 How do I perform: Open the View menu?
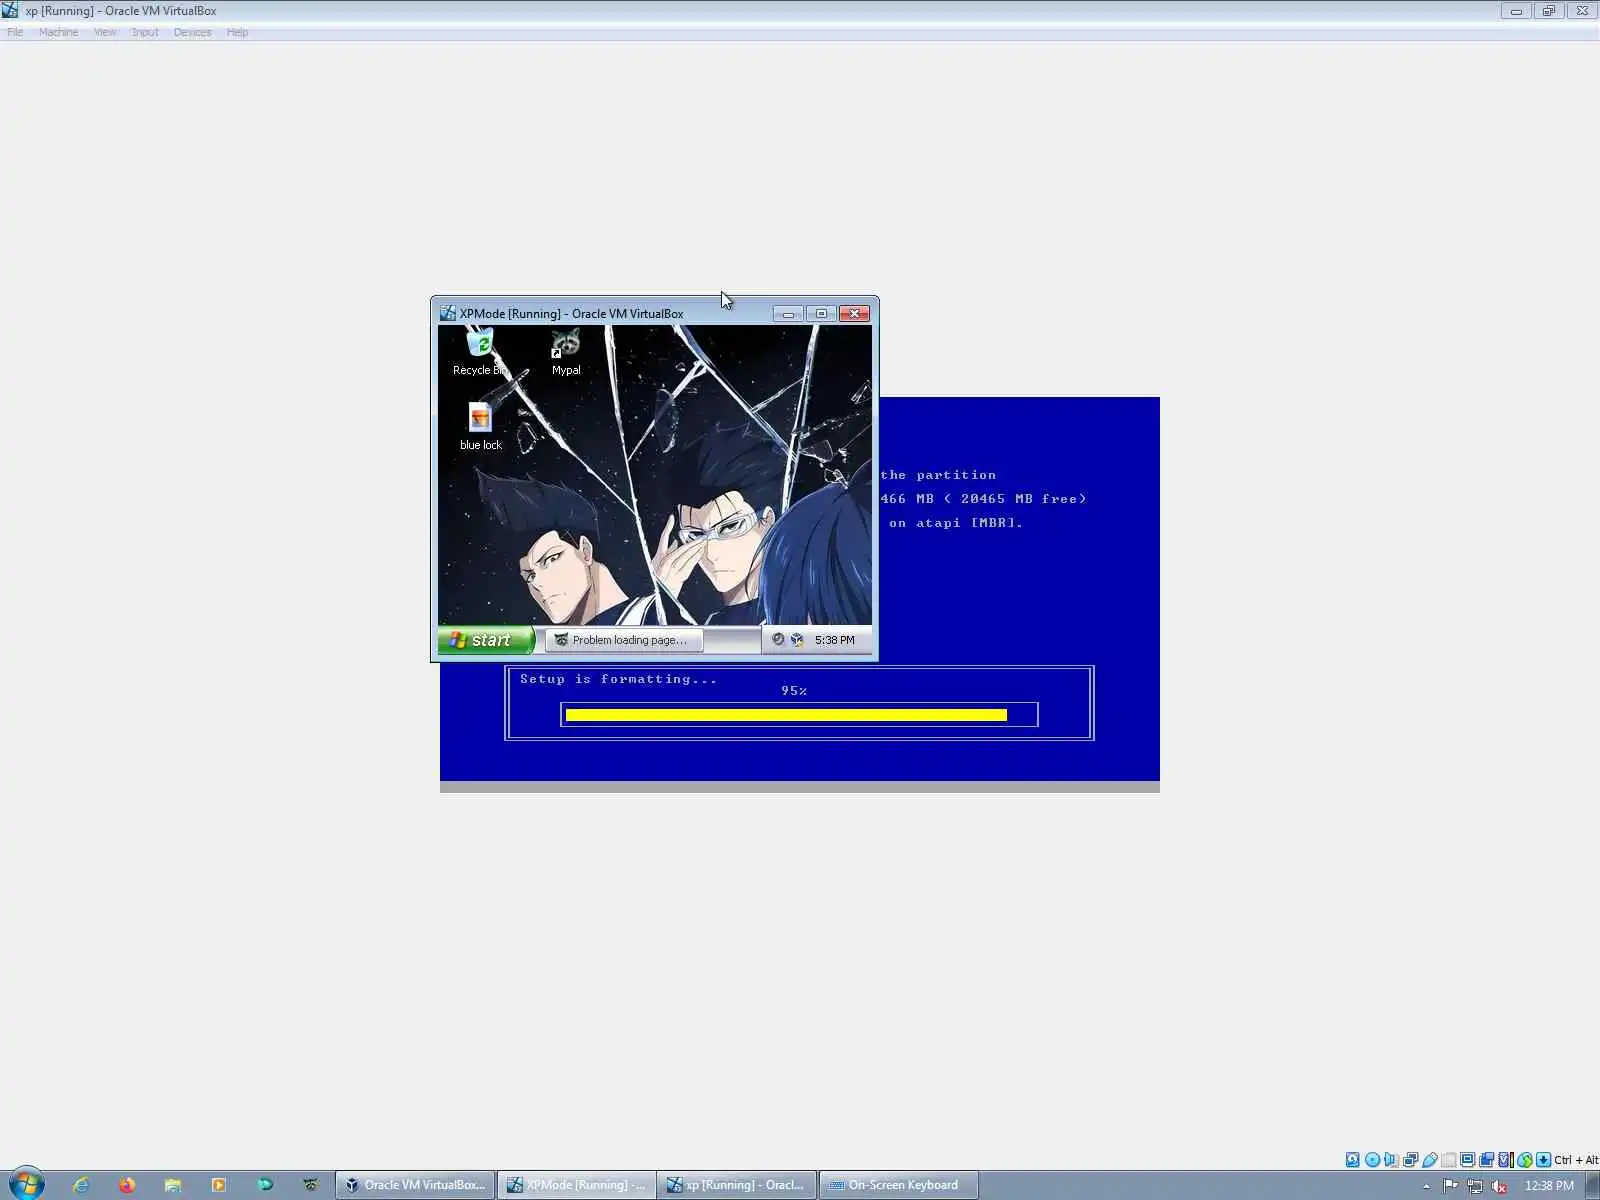[105, 32]
